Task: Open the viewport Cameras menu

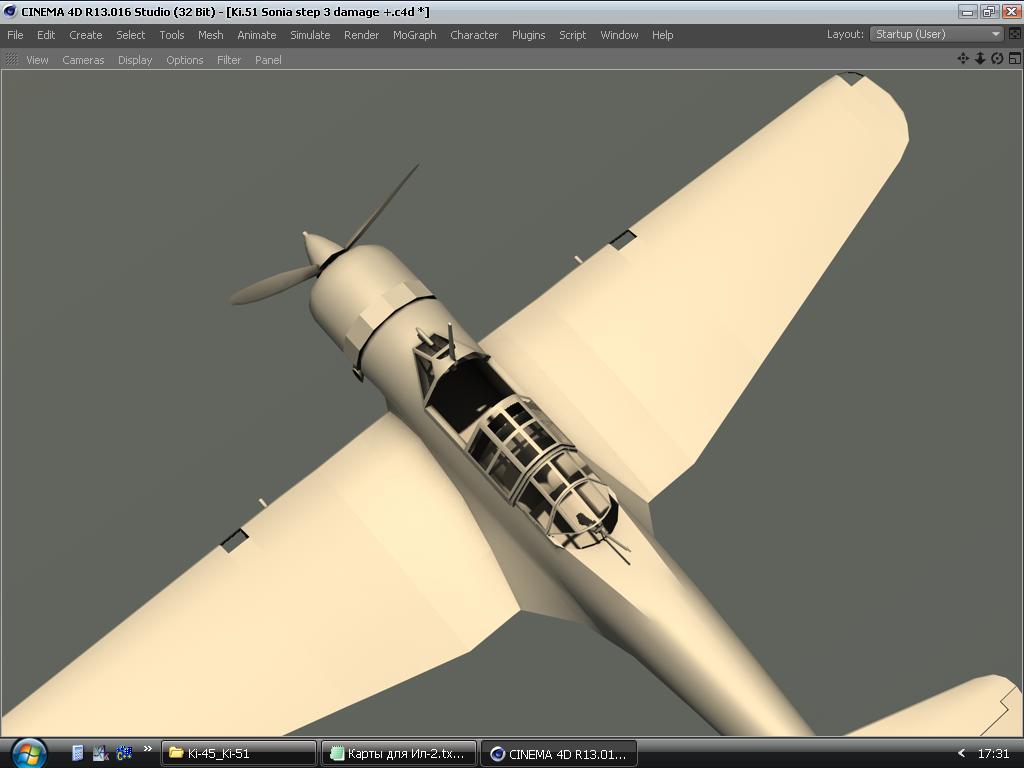Action: pos(83,60)
